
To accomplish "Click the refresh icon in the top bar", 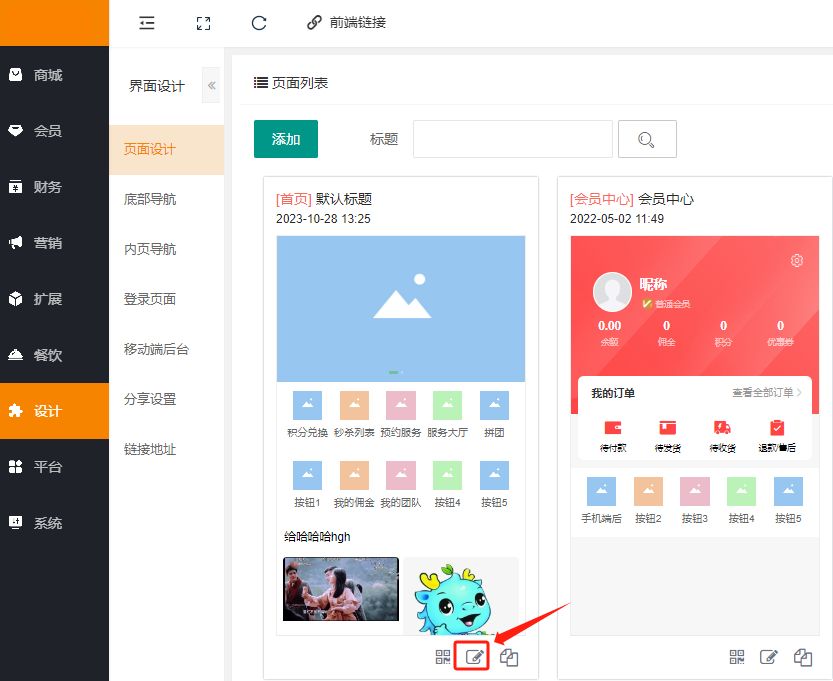I will point(259,23).
